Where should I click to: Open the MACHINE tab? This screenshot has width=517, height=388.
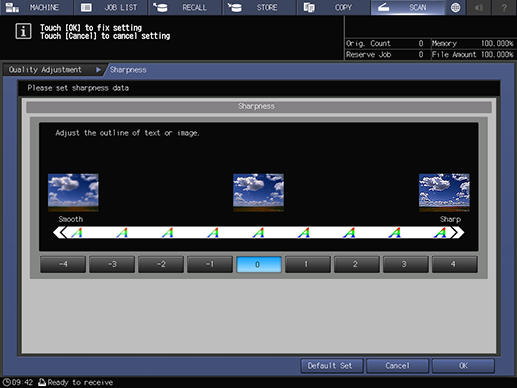tap(36, 7)
